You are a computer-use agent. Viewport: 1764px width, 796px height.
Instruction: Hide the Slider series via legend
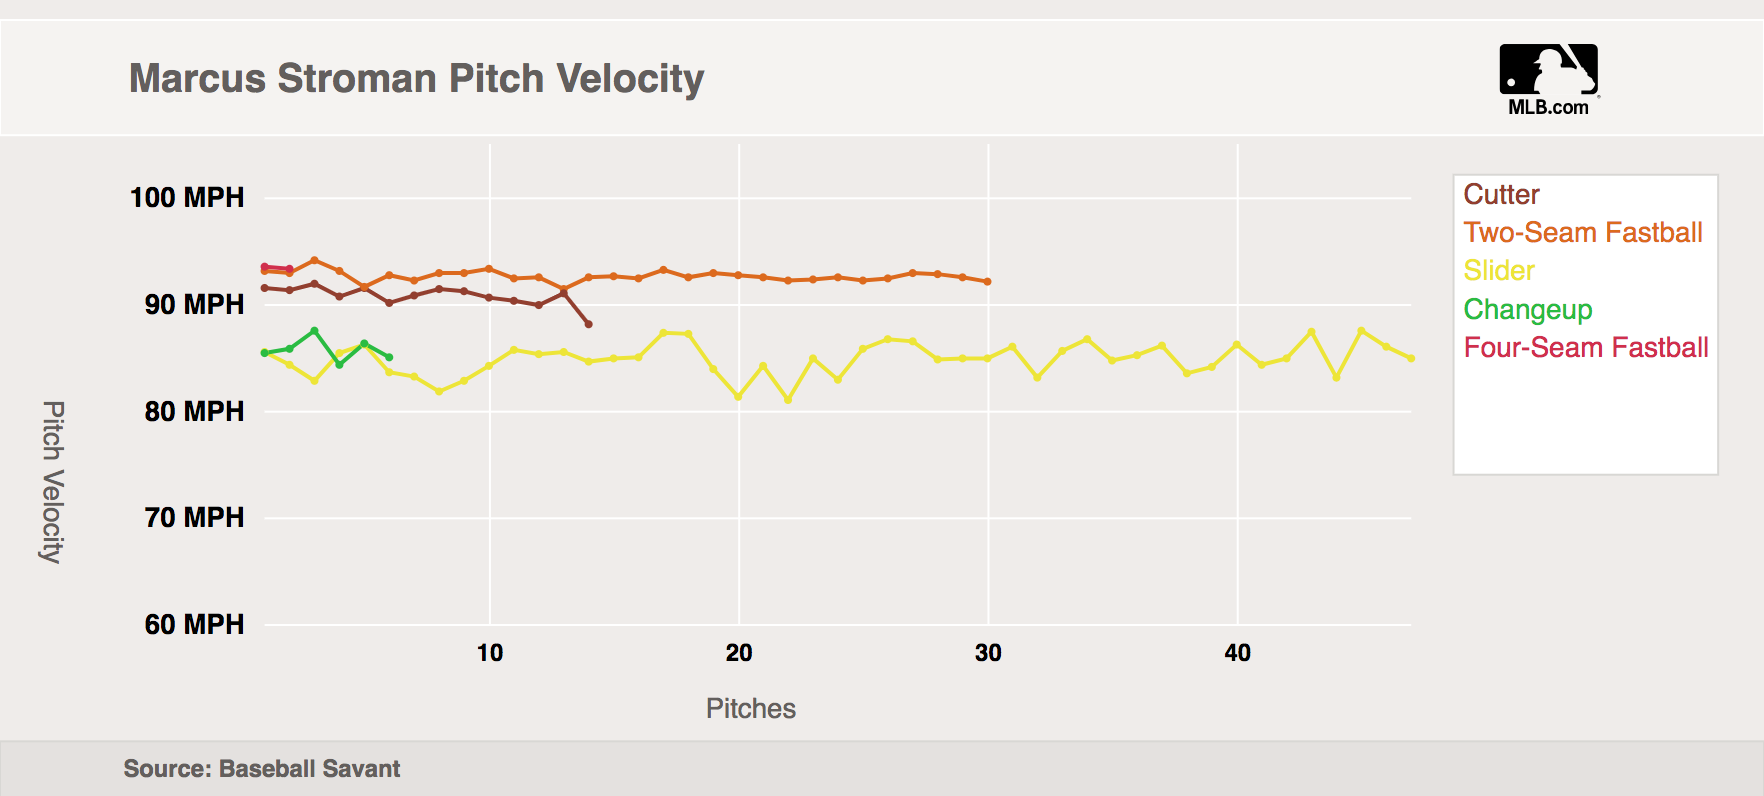1498,270
